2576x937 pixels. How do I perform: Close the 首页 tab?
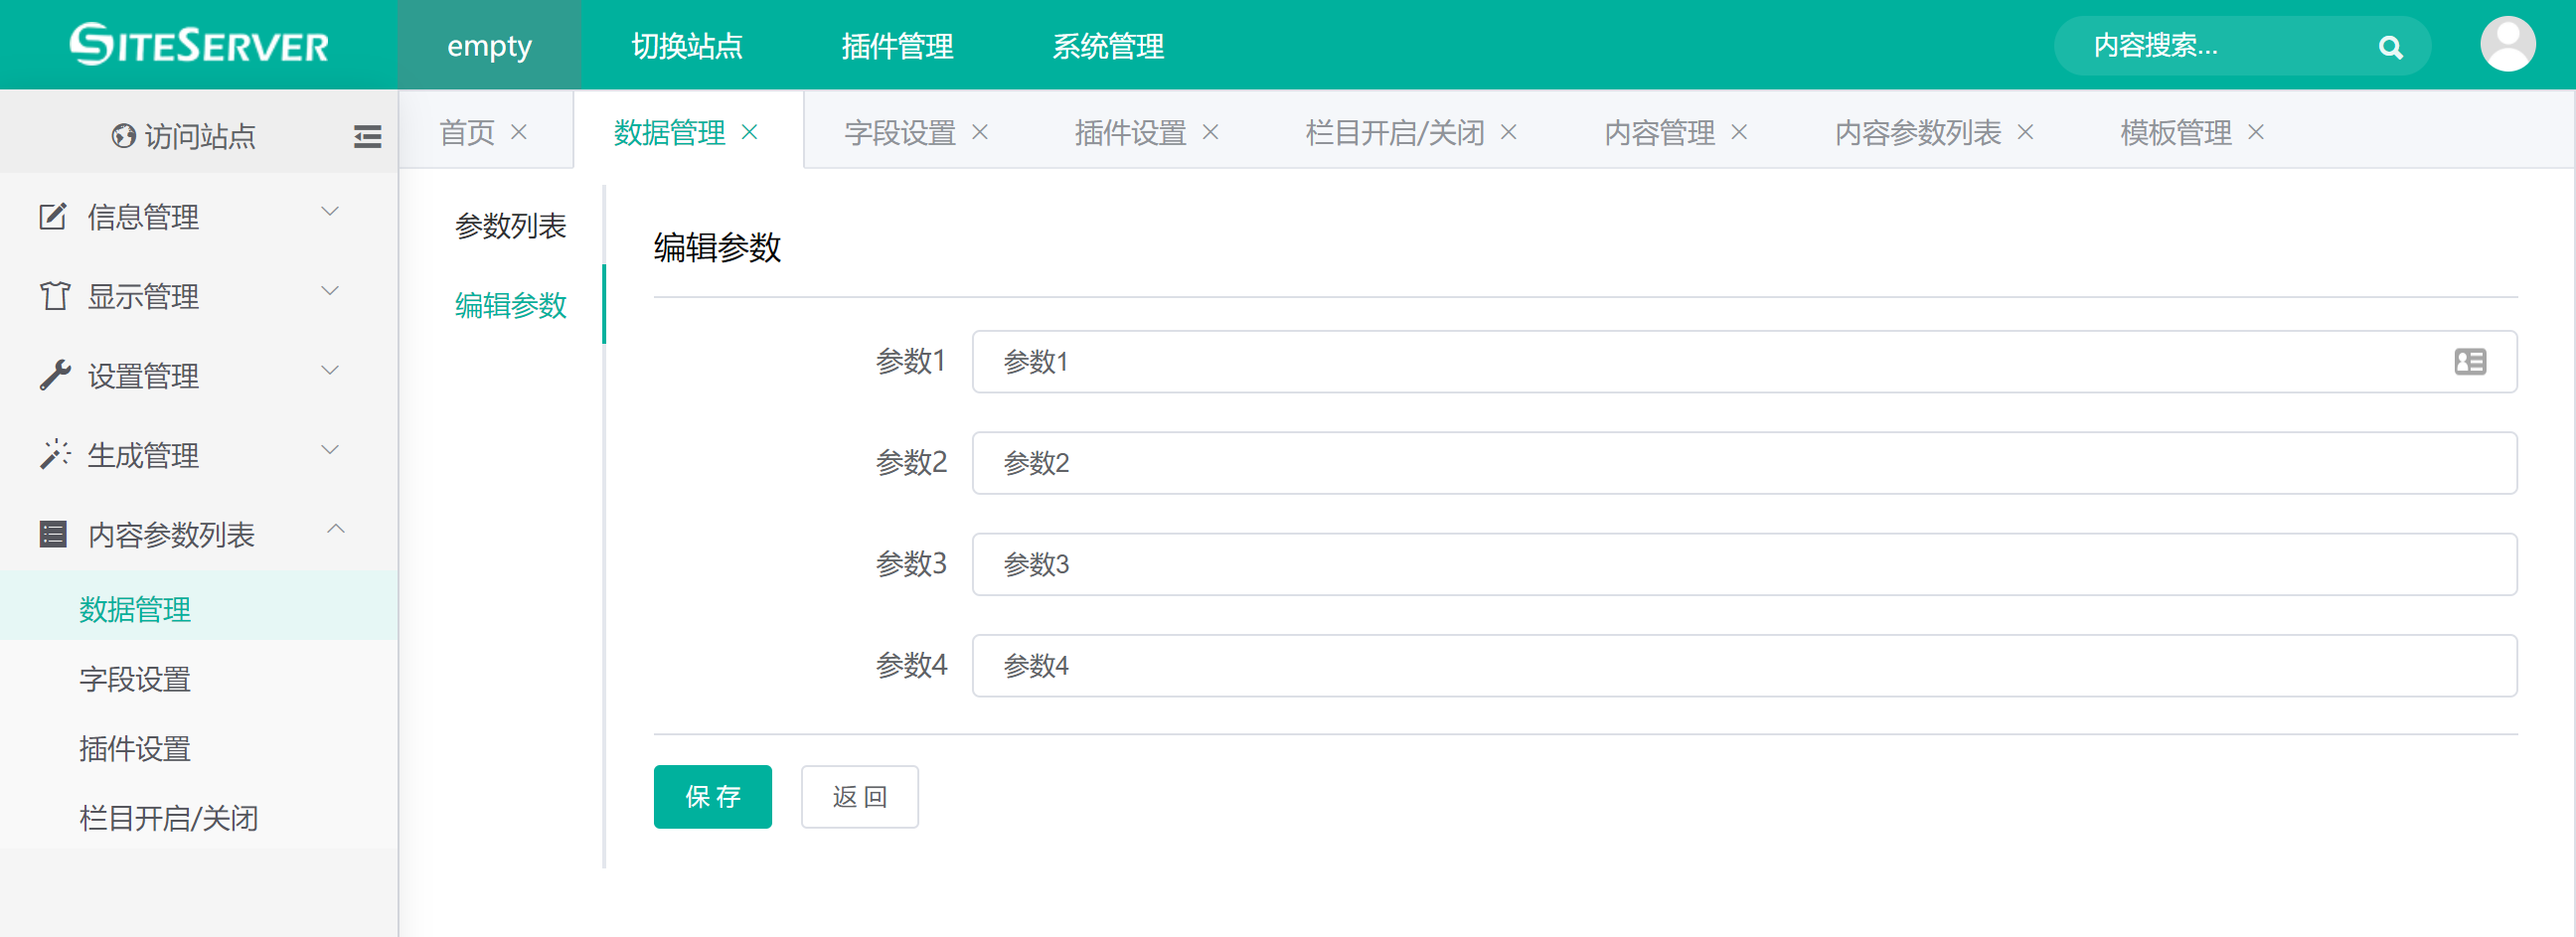coord(519,132)
